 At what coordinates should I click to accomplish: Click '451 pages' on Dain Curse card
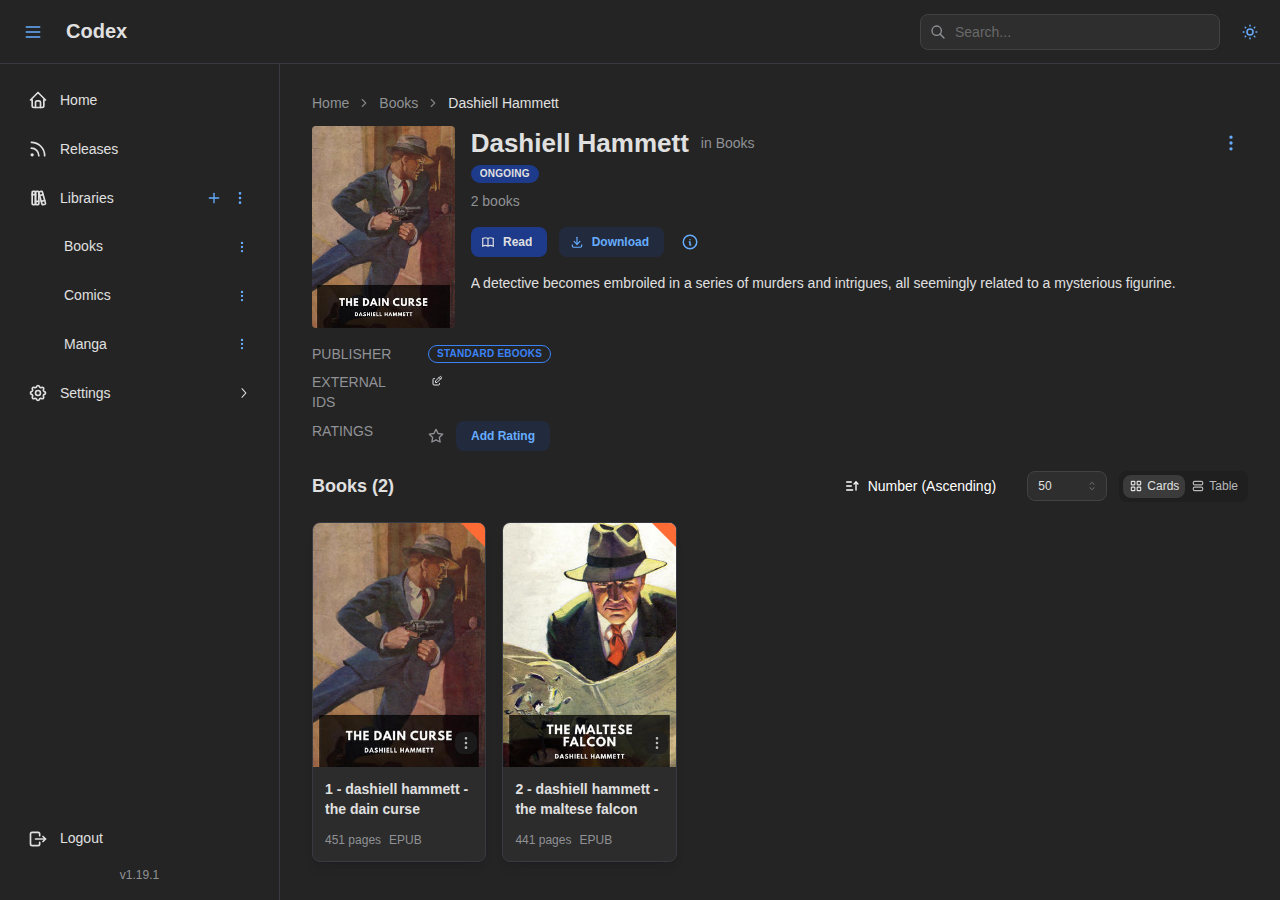click(353, 840)
